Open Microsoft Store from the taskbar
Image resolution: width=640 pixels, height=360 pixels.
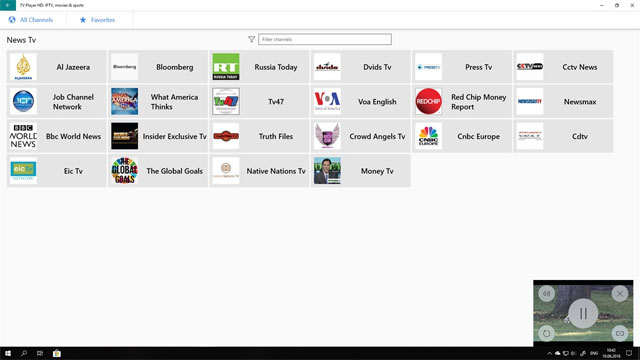[x=57, y=353]
